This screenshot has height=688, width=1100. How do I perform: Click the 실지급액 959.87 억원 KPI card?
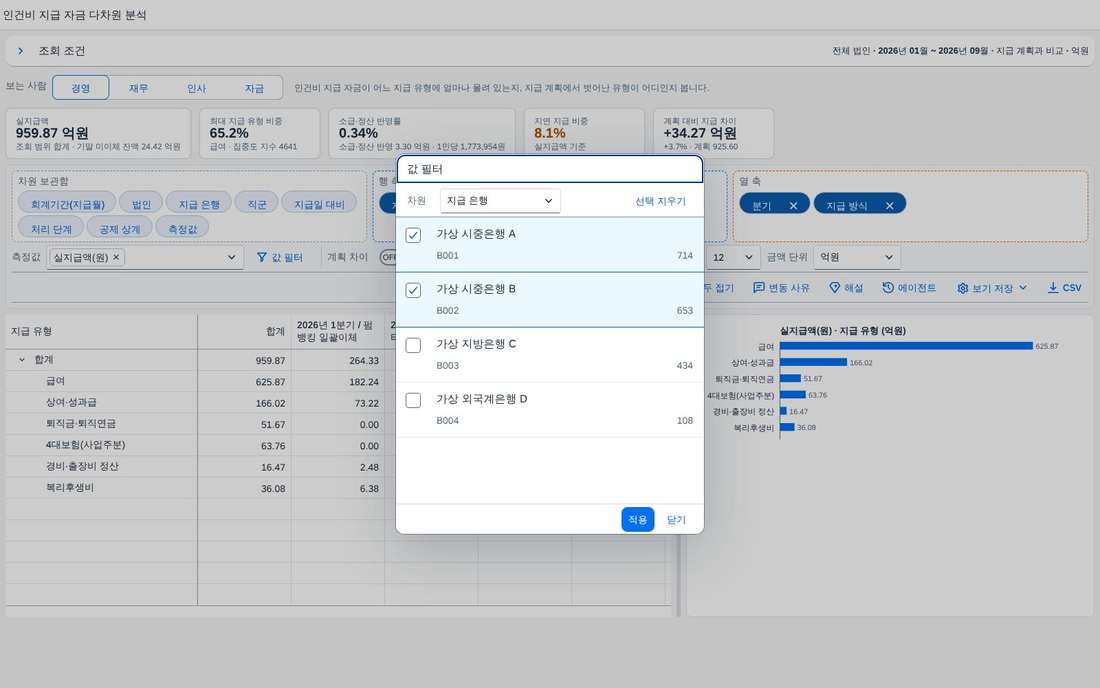pyautogui.click(x=98, y=133)
